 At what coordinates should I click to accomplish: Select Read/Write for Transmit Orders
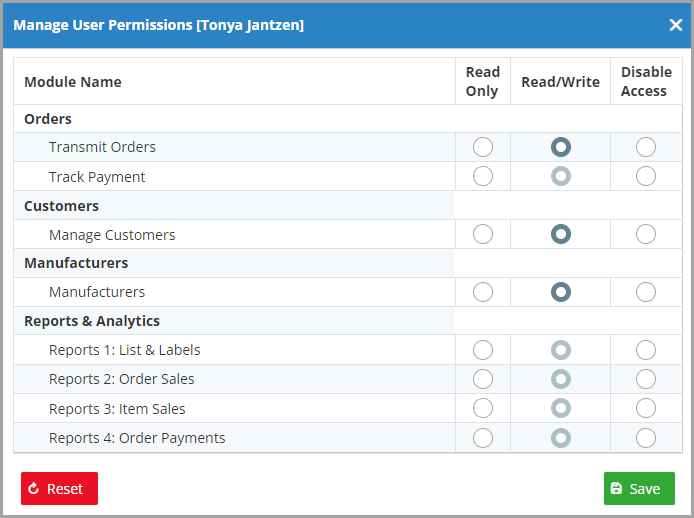(x=560, y=147)
